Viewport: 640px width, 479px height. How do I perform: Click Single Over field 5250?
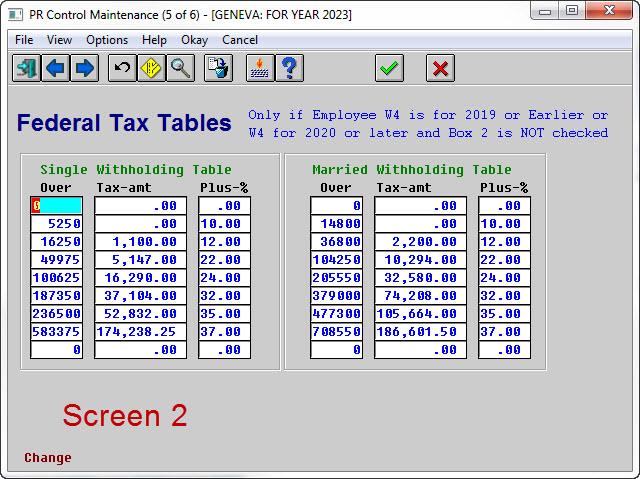point(56,224)
